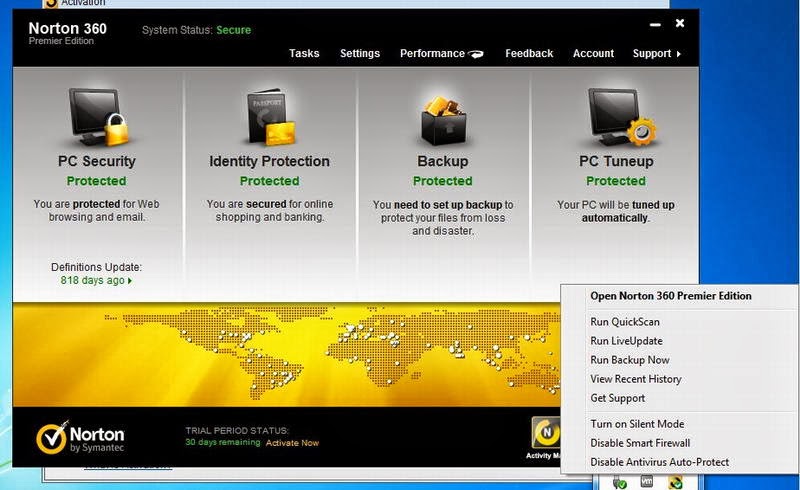800x490 pixels.
Task: Close the Norton 360 window
Action: point(680,23)
